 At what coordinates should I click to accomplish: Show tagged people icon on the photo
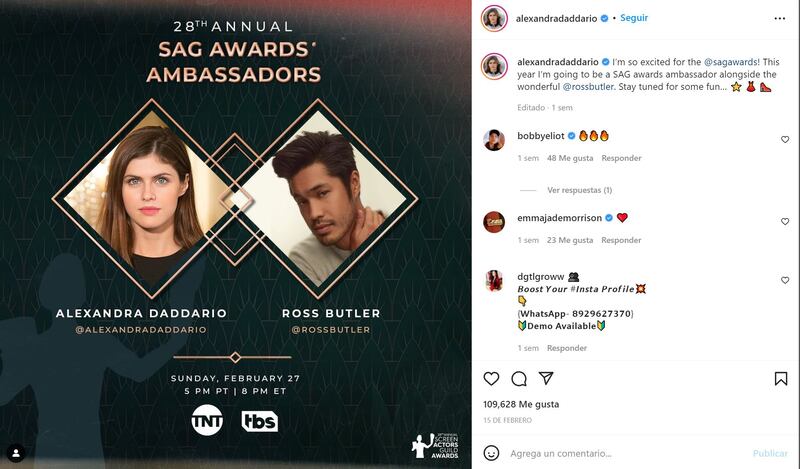tap(16, 453)
